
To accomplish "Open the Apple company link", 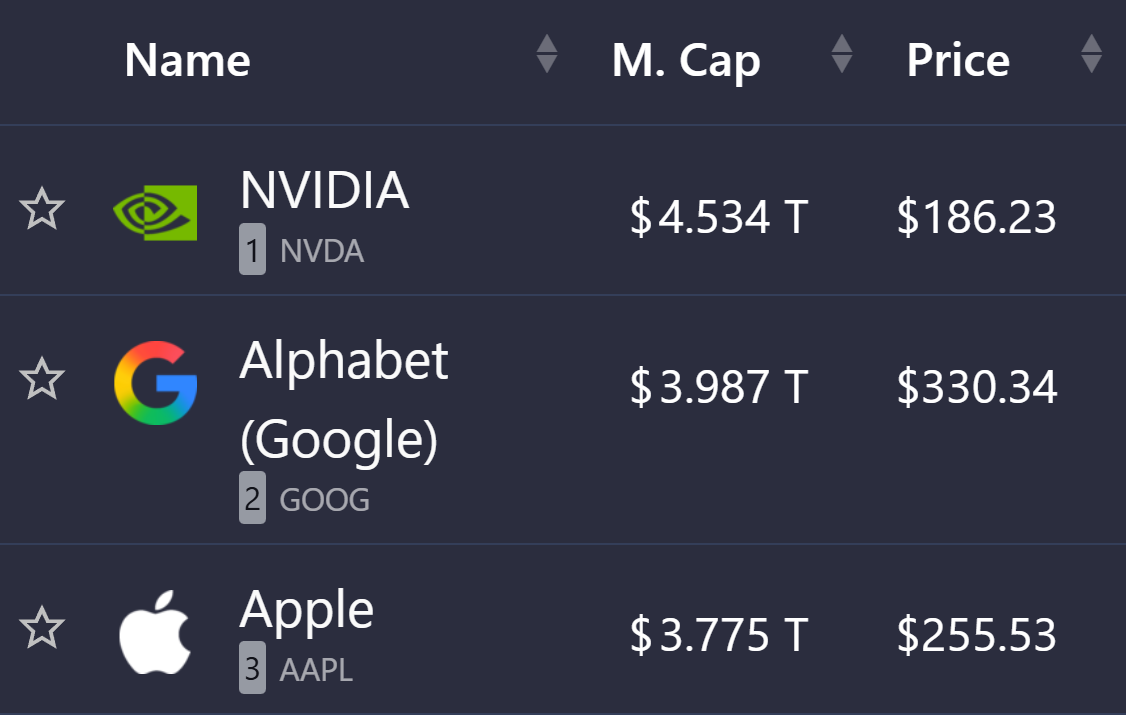I will pyautogui.click(x=306, y=609).
